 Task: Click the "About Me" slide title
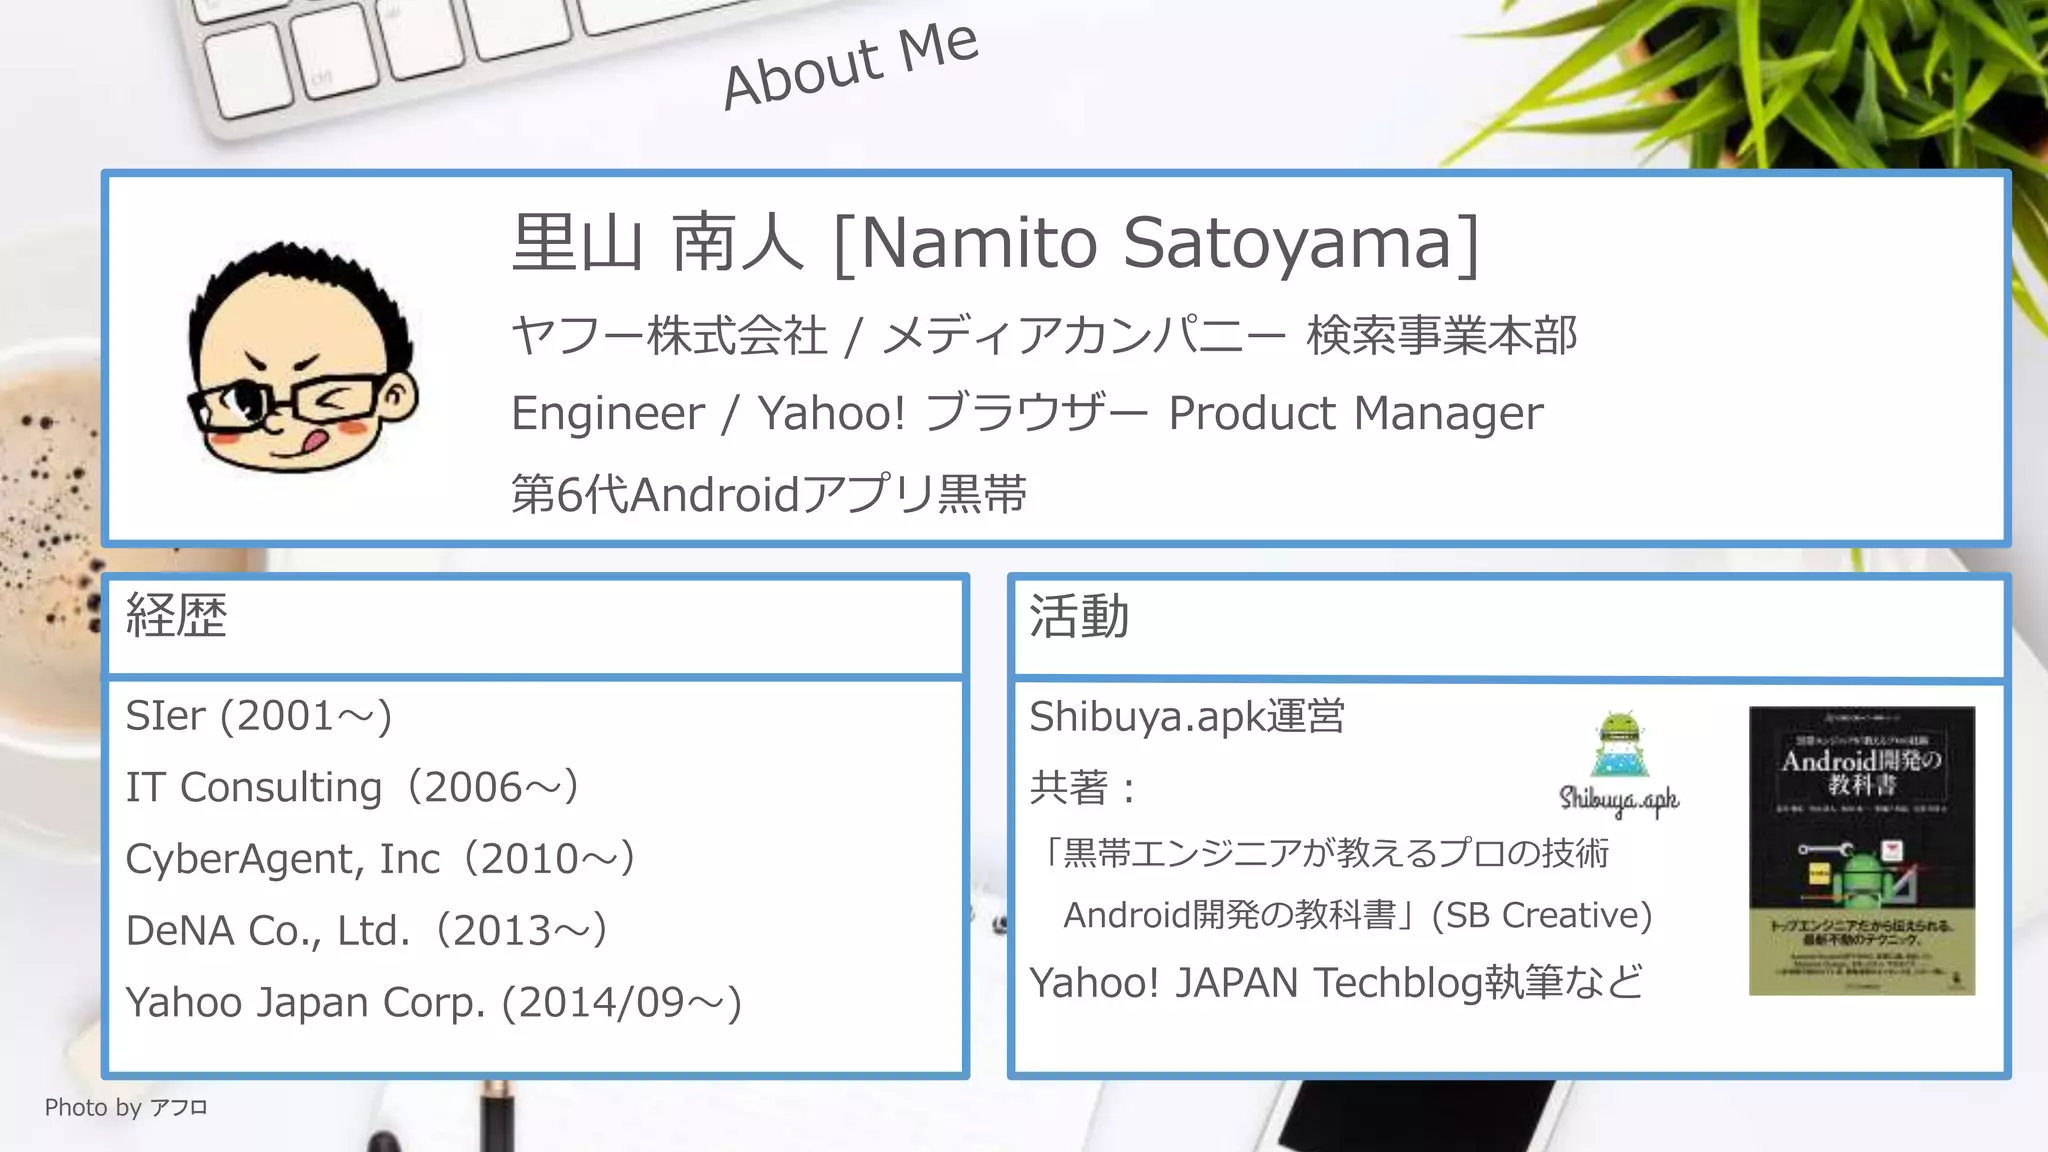850,66
